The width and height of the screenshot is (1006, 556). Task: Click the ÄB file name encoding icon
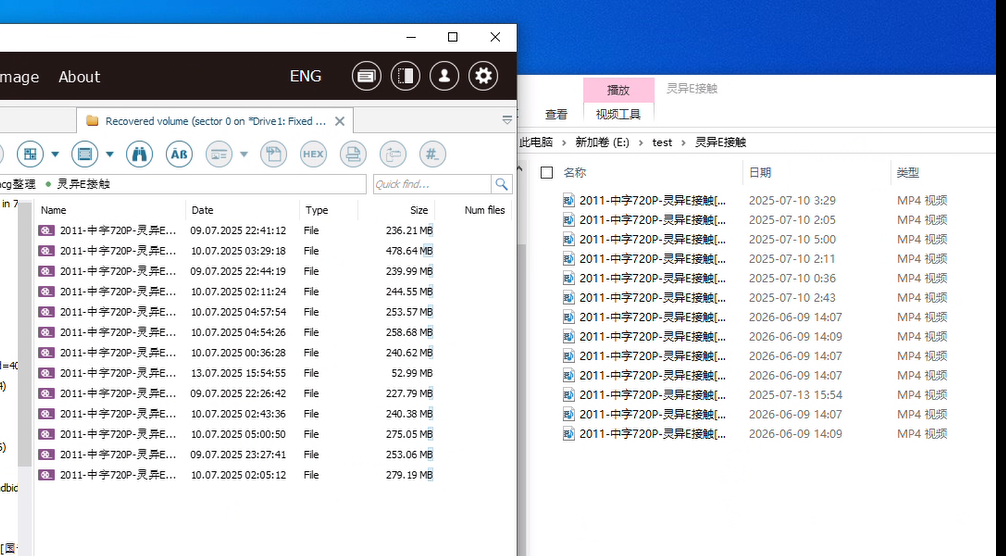(179, 154)
